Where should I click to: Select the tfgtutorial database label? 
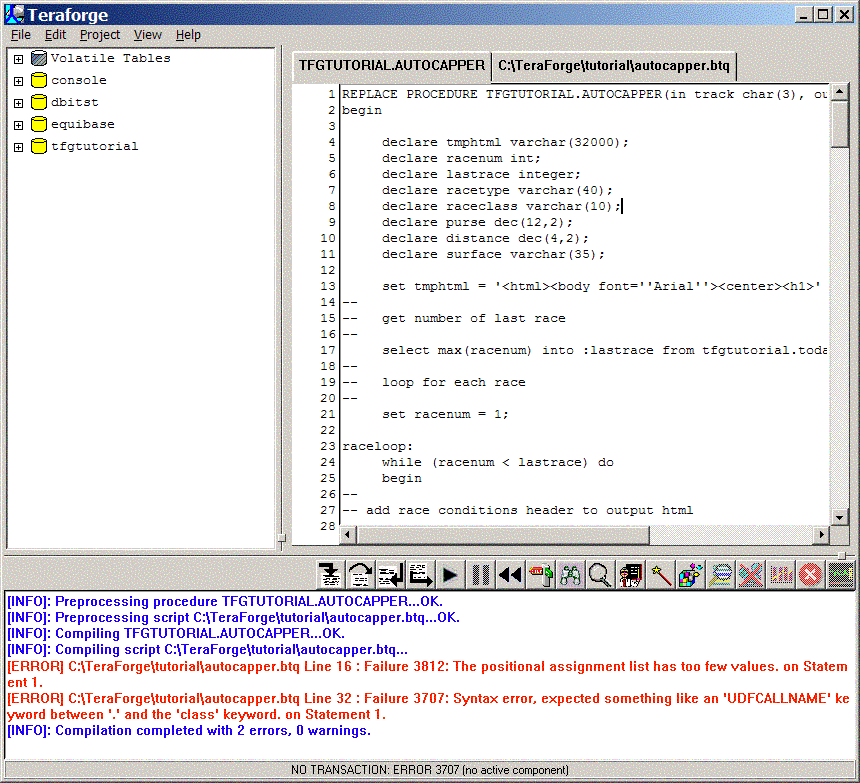(94, 146)
